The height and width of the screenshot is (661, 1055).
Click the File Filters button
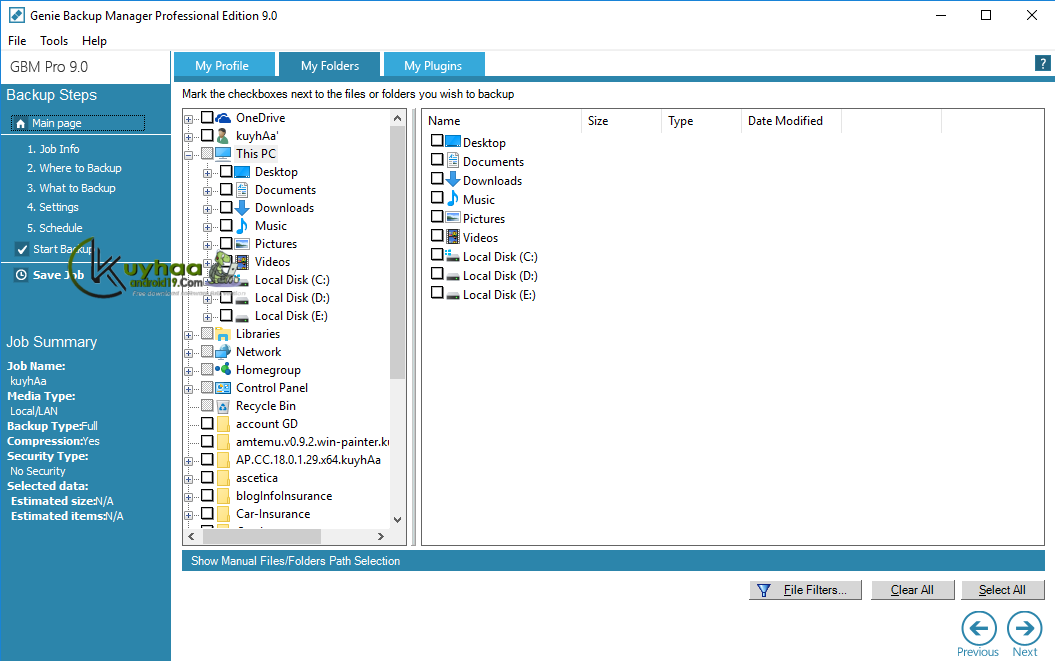pyautogui.click(x=805, y=590)
